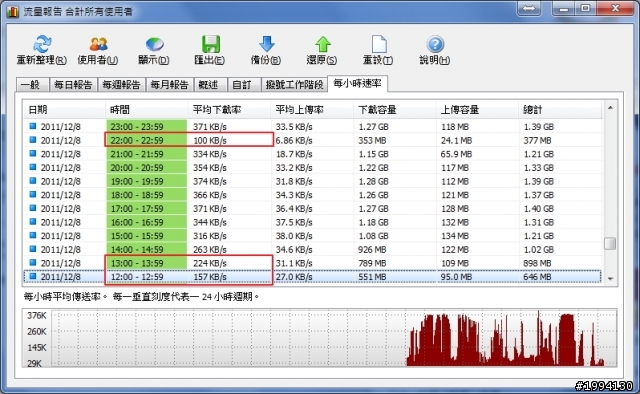Select the 15:00 - 15:59 row
Image resolution: width=640 pixels, height=394 pixels.
click(x=312, y=236)
